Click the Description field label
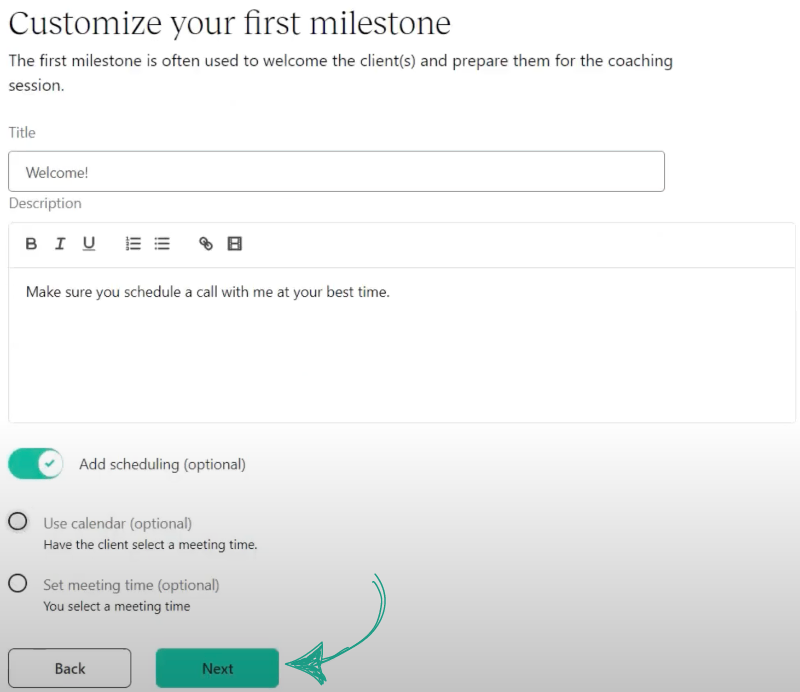The image size is (800, 692). pos(45,203)
